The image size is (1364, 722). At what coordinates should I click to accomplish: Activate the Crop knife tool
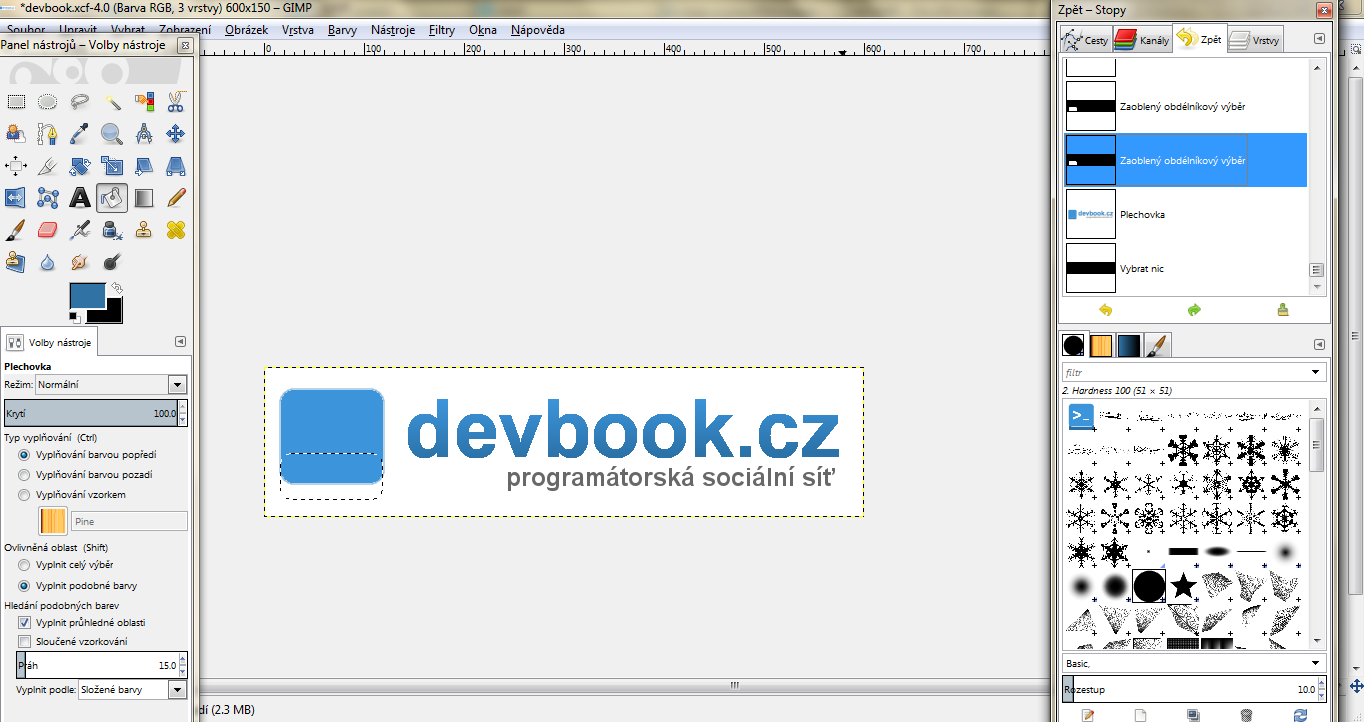coord(48,165)
